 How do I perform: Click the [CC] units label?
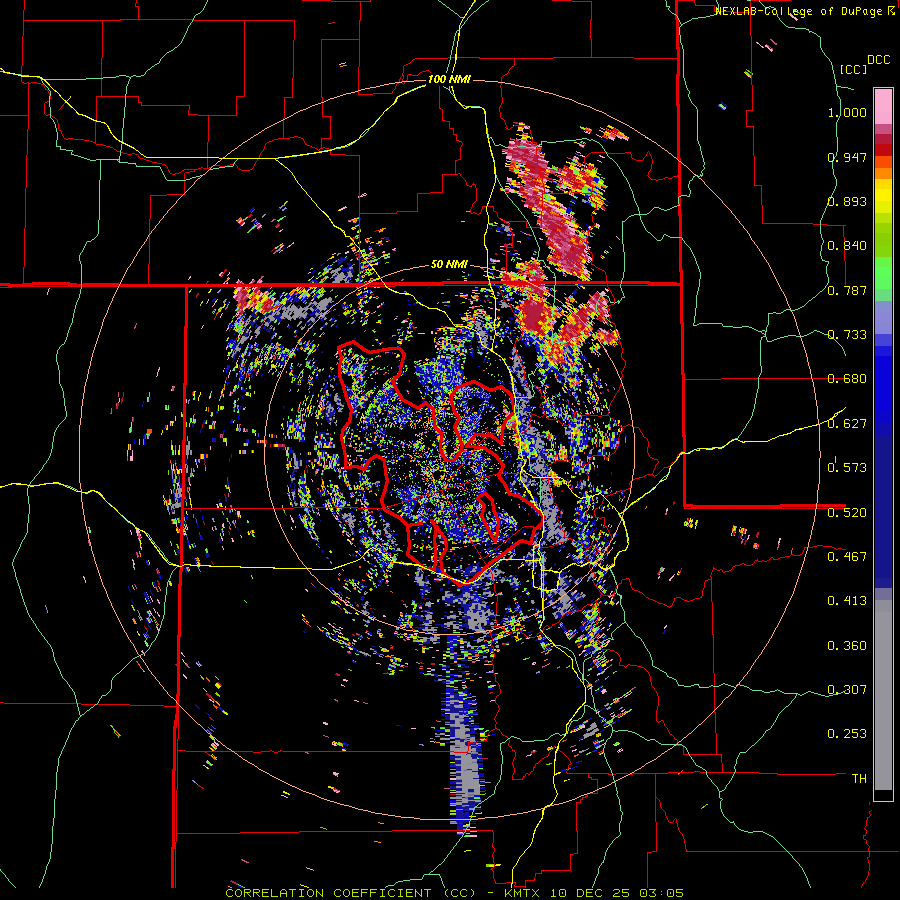[852, 69]
